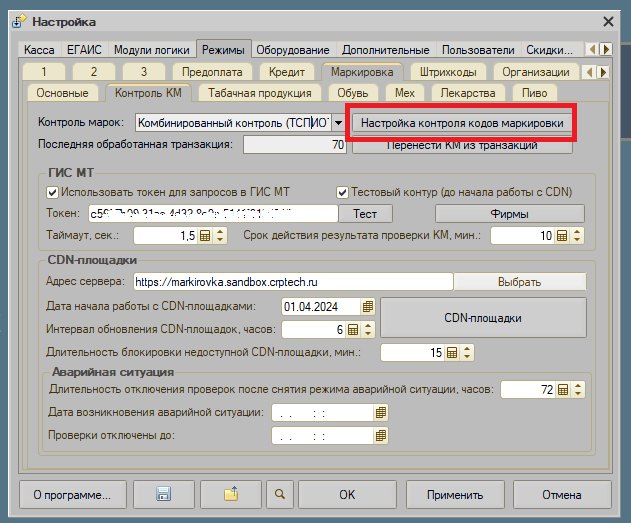Open the Мех subtab
This screenshot has height=523, width=631.
tap(404, 93)
